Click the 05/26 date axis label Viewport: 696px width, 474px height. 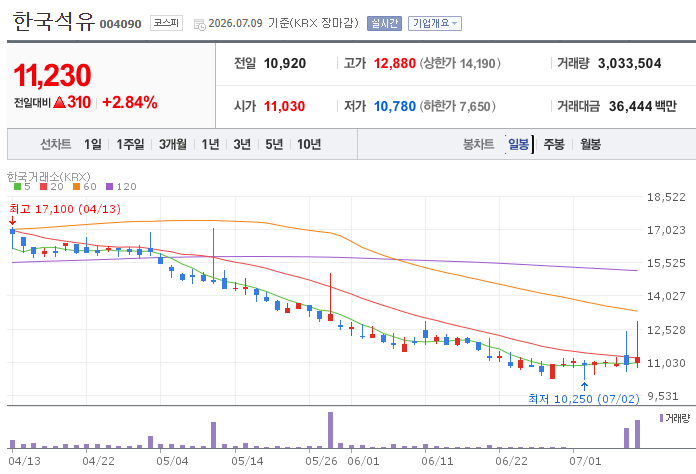click(321, 462)
